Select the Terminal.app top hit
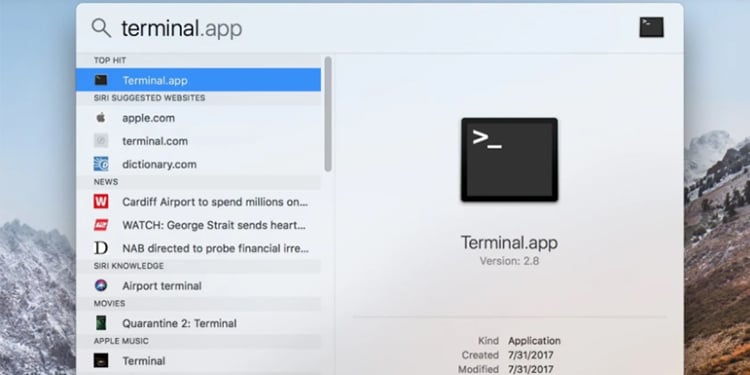 [199, 80]
